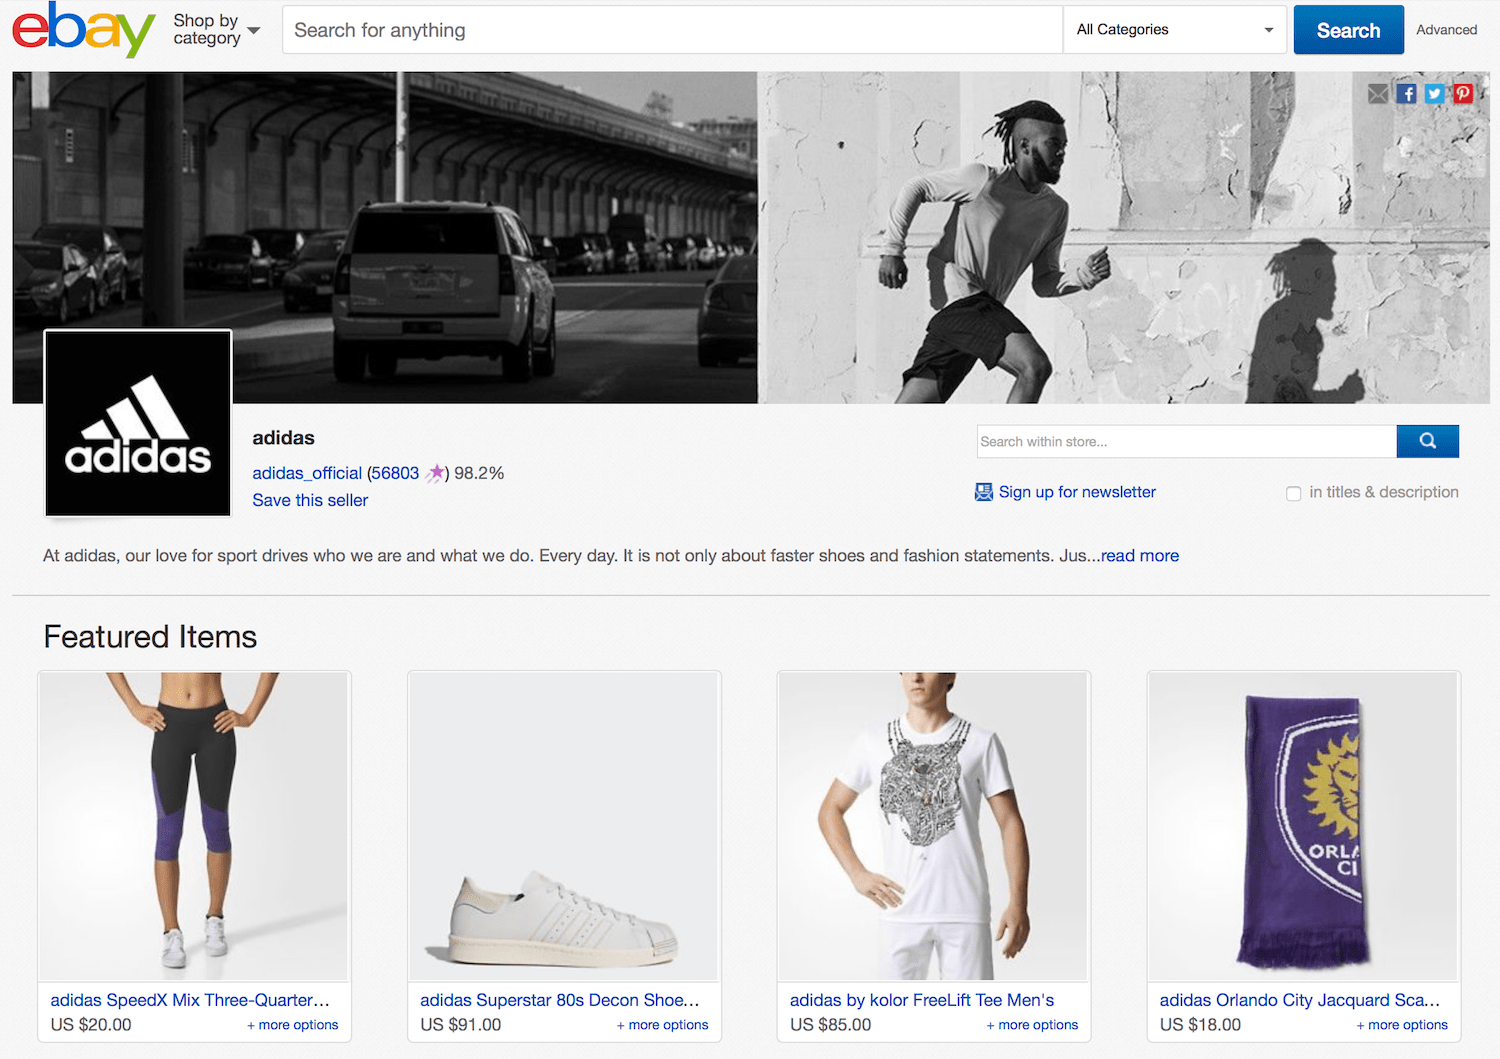Enable in titles & description checkbox

pyautogui.click(x=1293, y=493)
